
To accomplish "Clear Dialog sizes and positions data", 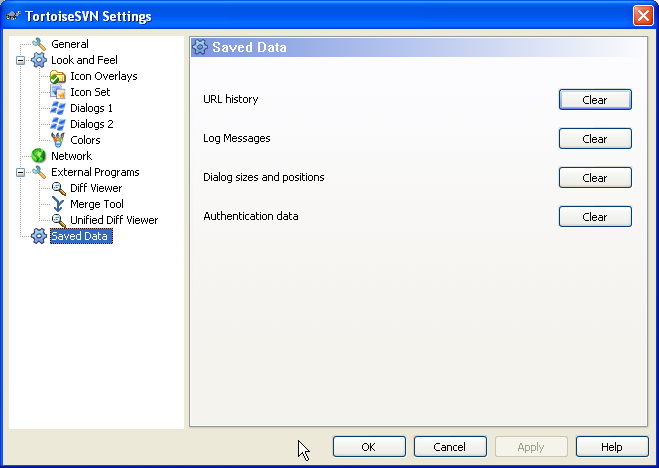I will (594, 178).
